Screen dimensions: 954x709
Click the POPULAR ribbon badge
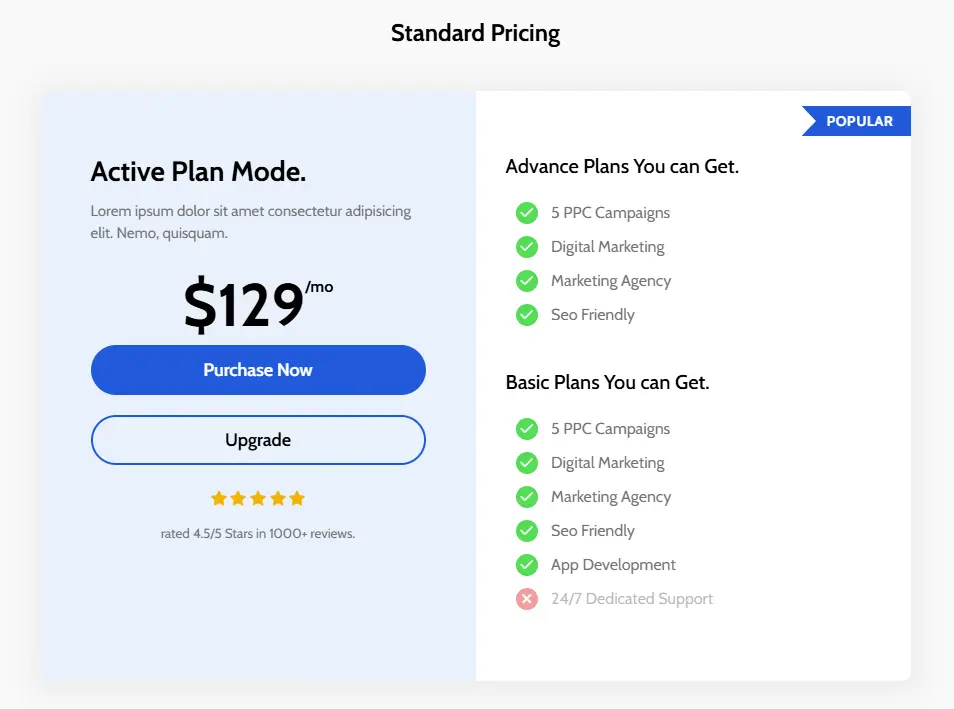(x=858, y=121)
